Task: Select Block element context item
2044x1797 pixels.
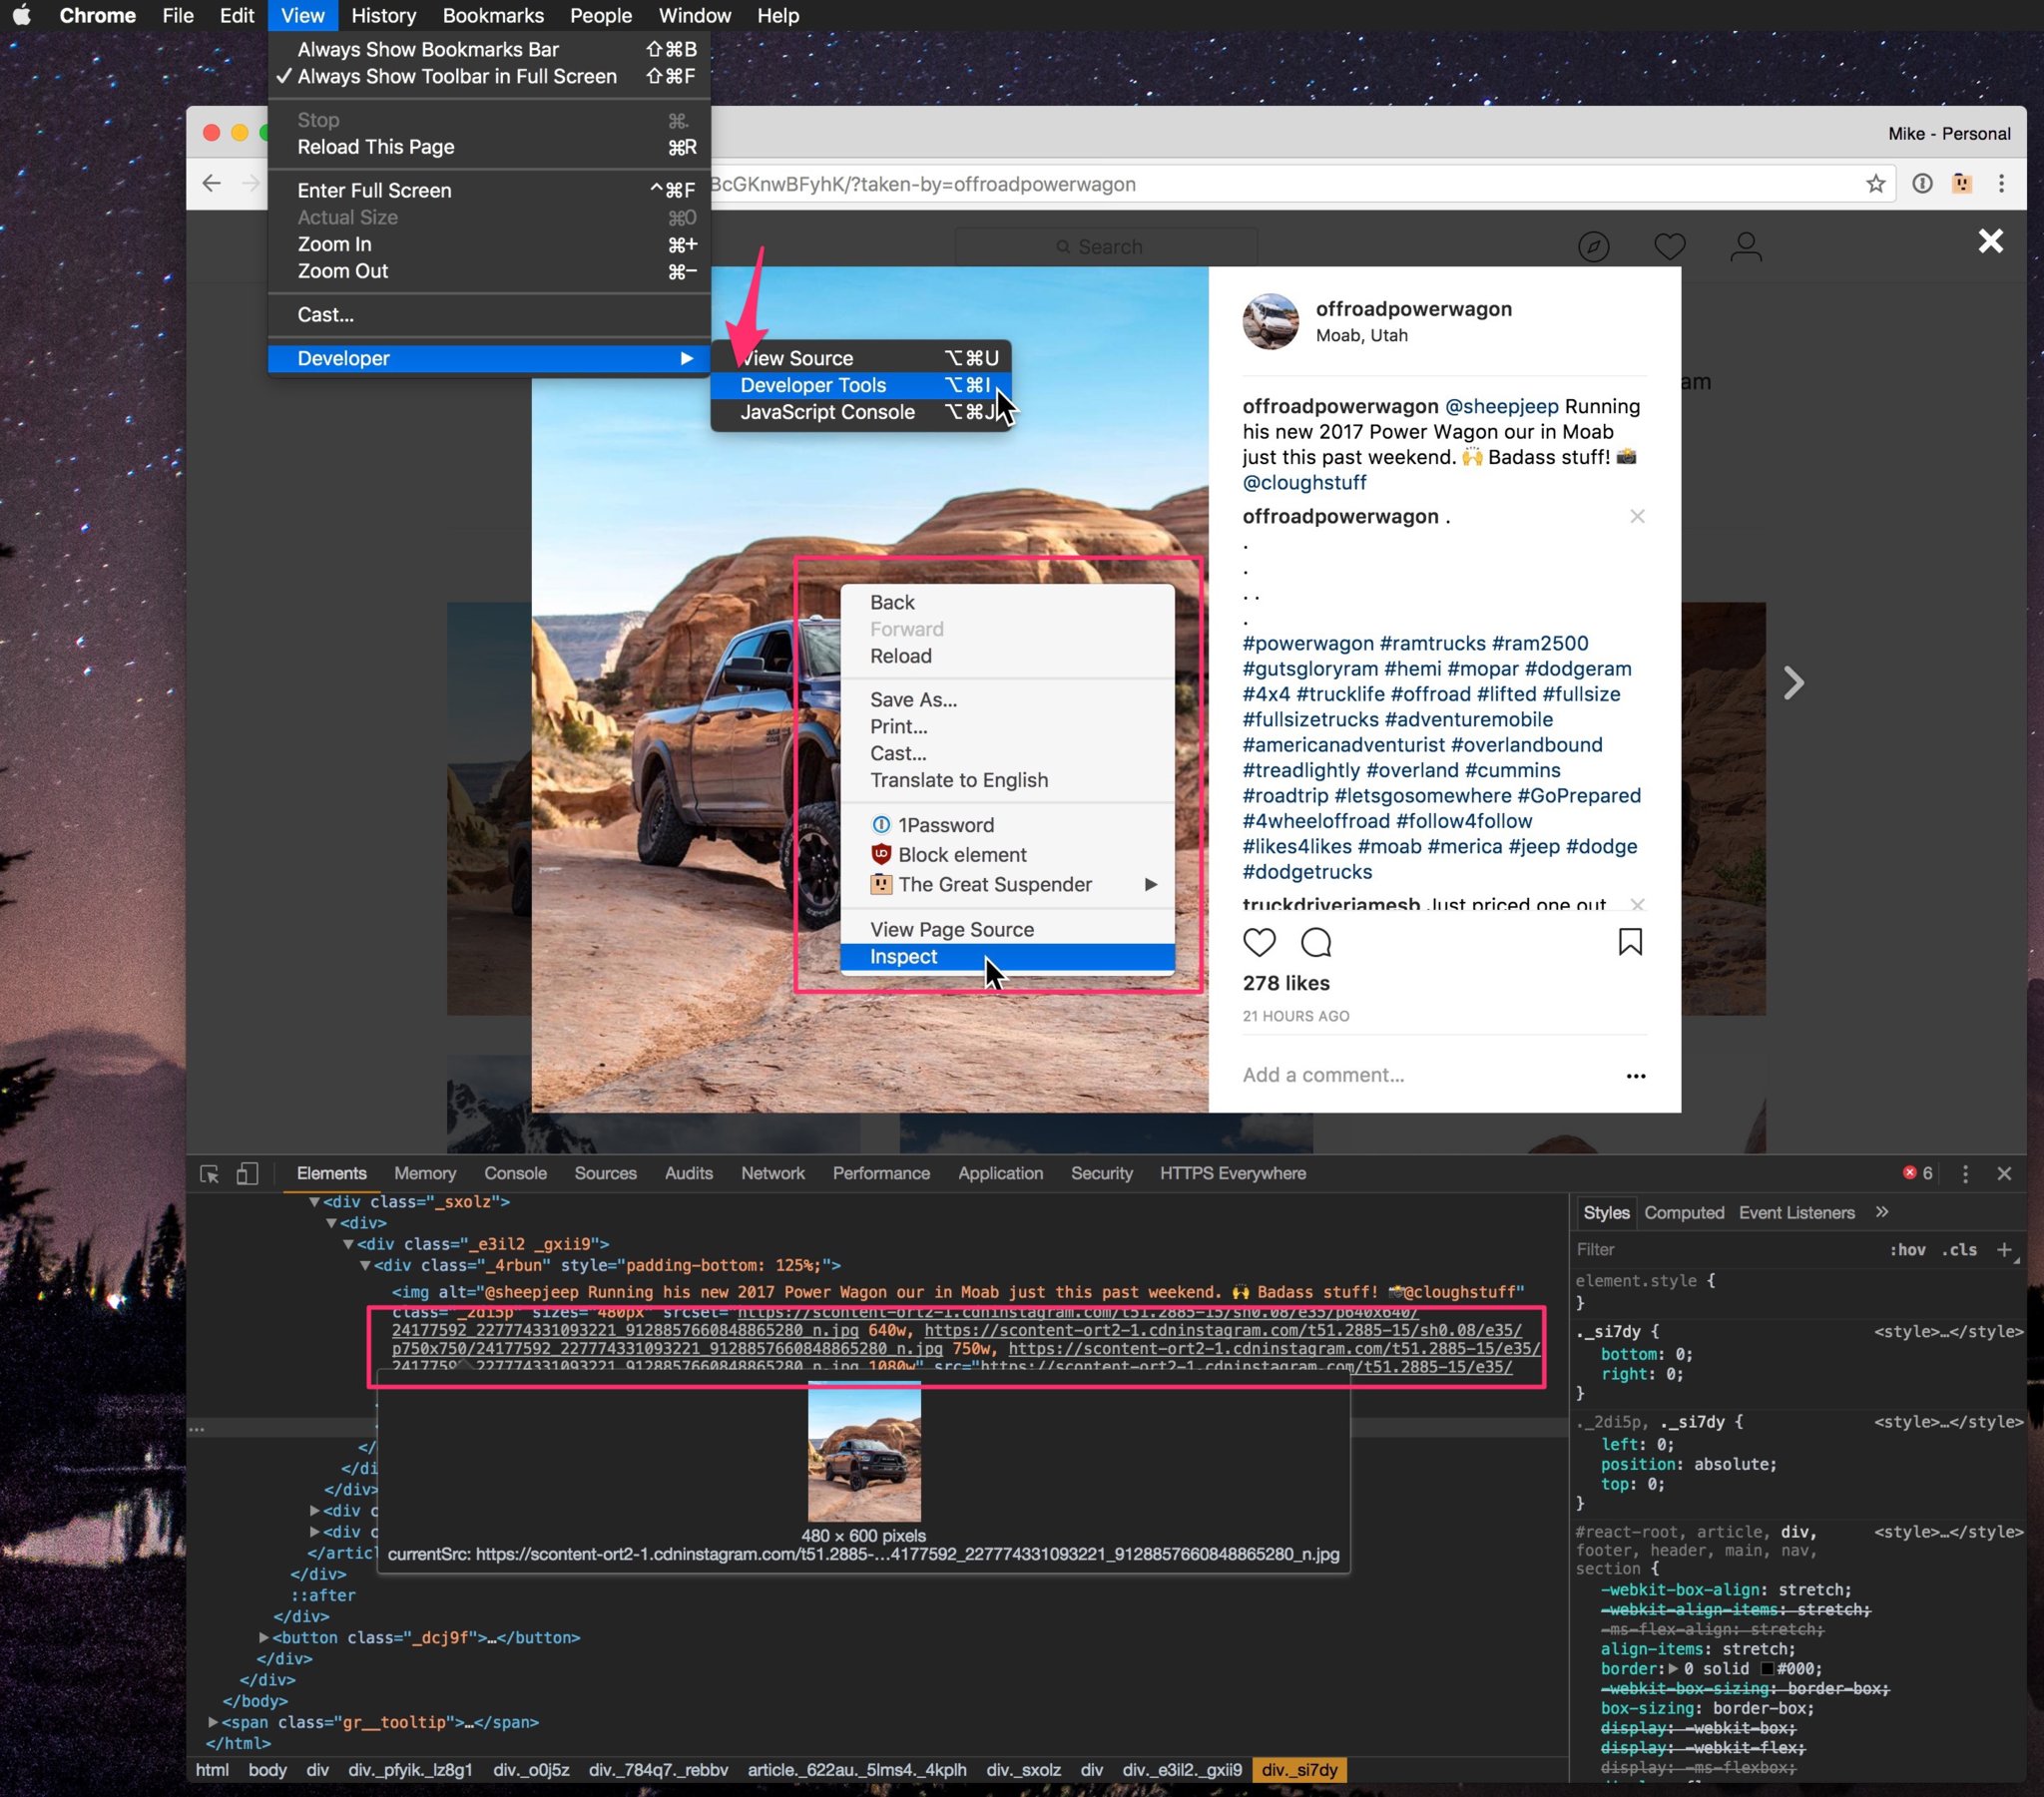Action: 1007,855
